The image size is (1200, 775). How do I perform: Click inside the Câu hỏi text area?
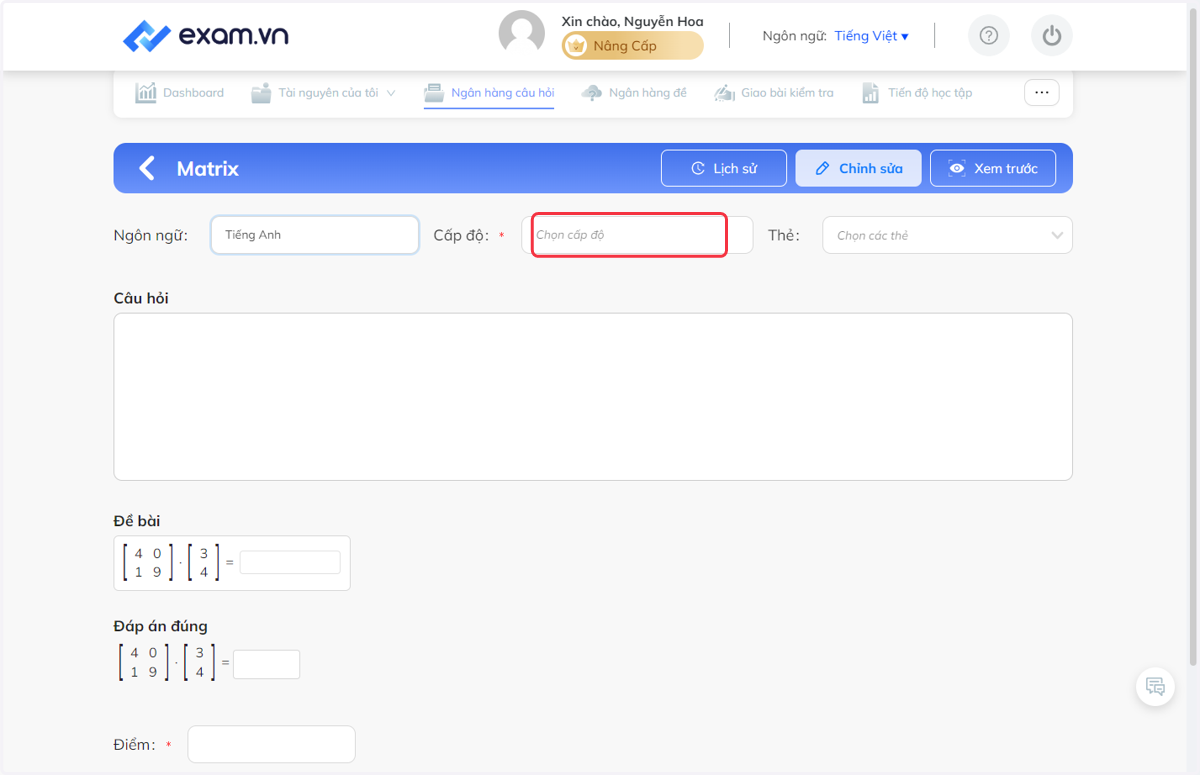(x=593, y=396)
